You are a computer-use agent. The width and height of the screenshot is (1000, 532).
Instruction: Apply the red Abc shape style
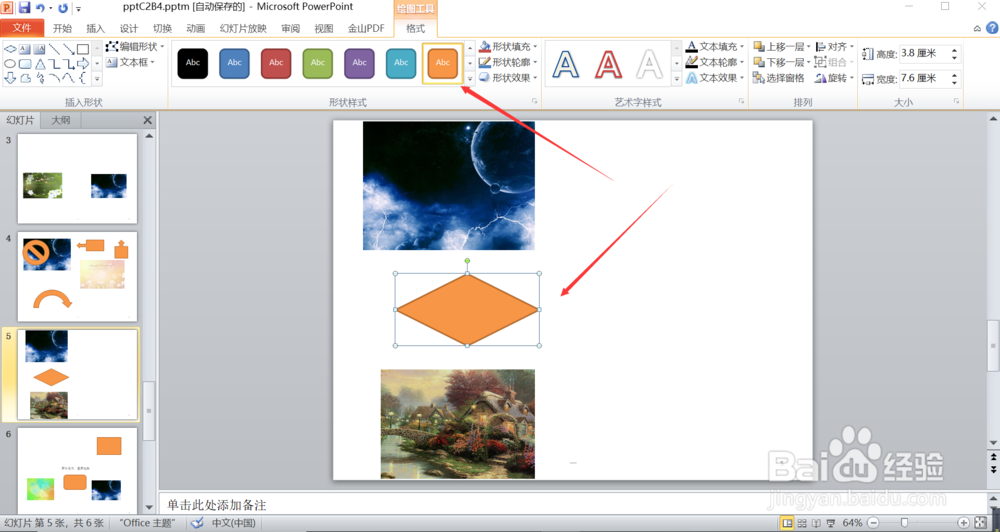coord(276,63)
